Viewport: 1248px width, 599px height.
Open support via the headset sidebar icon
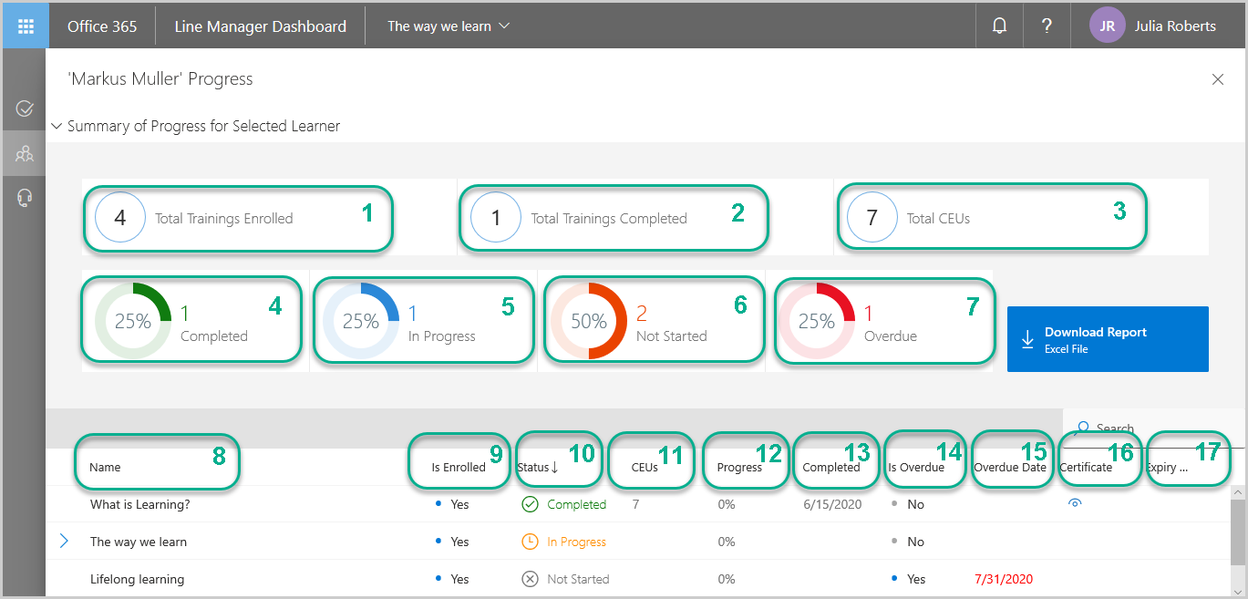point(24,196)
